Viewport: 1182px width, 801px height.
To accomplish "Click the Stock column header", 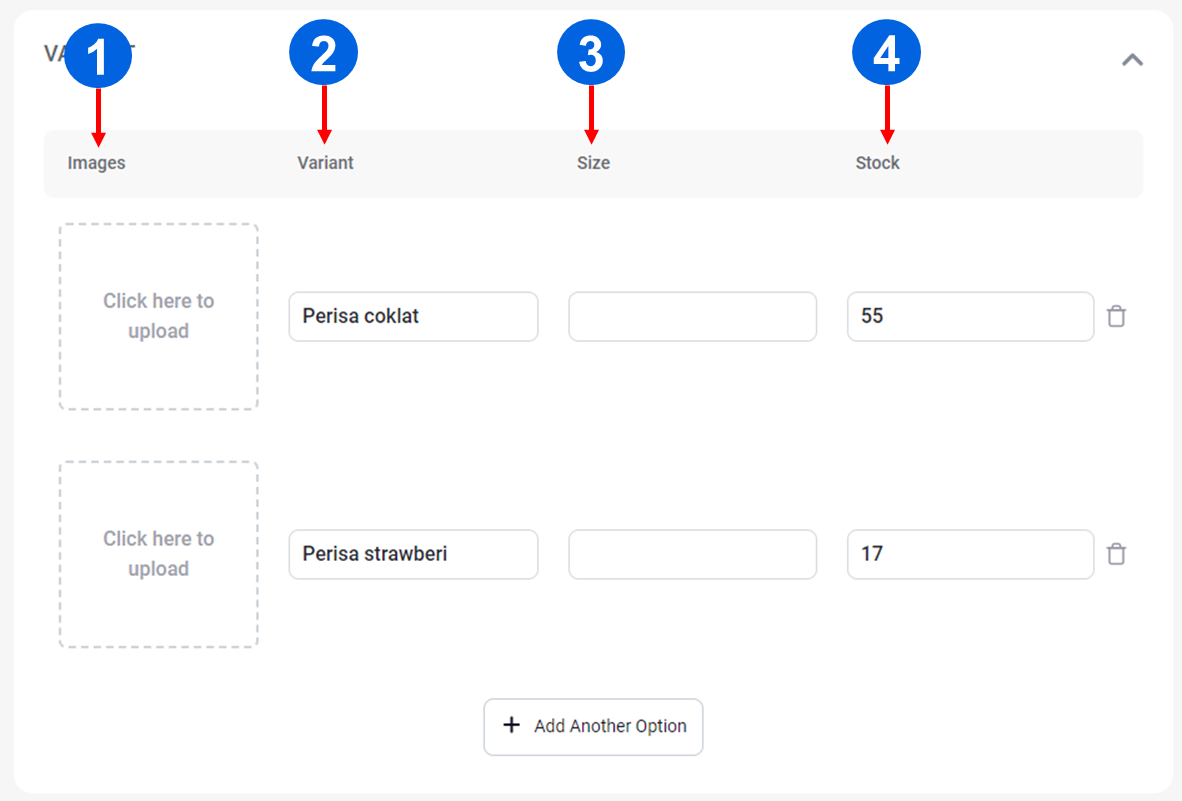I will pyautogui.click(x=877, y=163).
